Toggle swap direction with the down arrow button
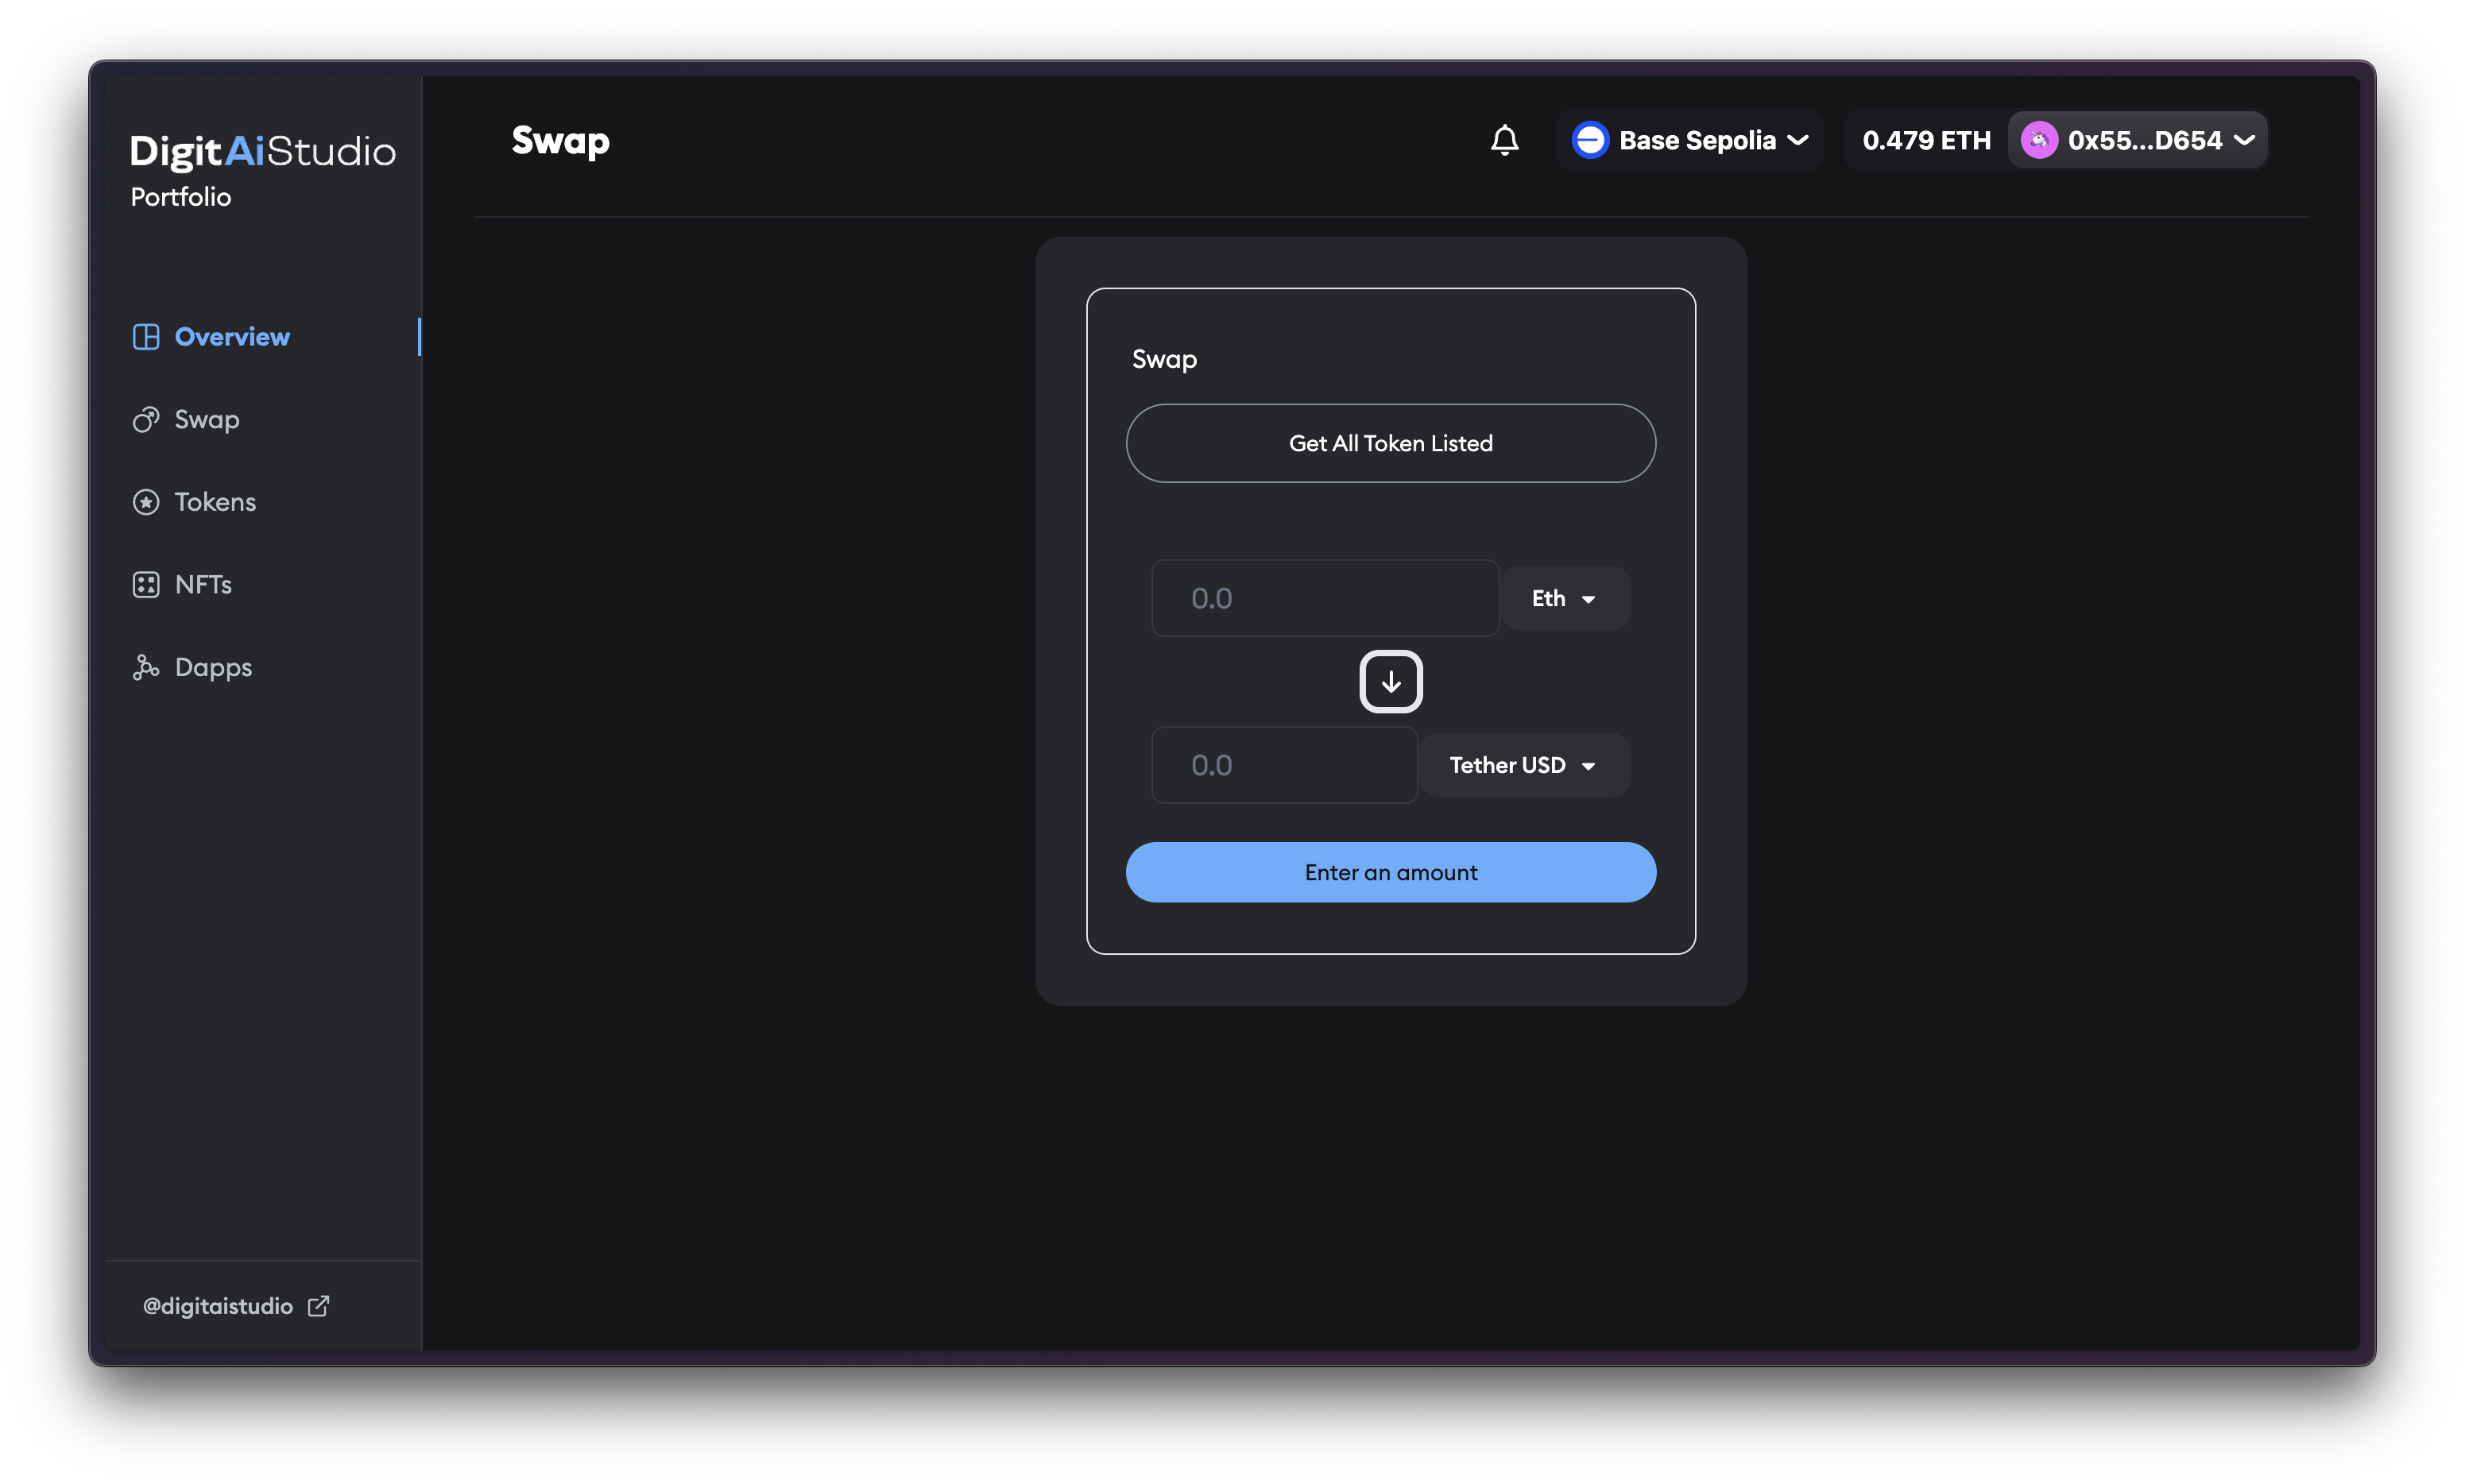Screen dimensions: 2465x1484 coord(1390,682)
